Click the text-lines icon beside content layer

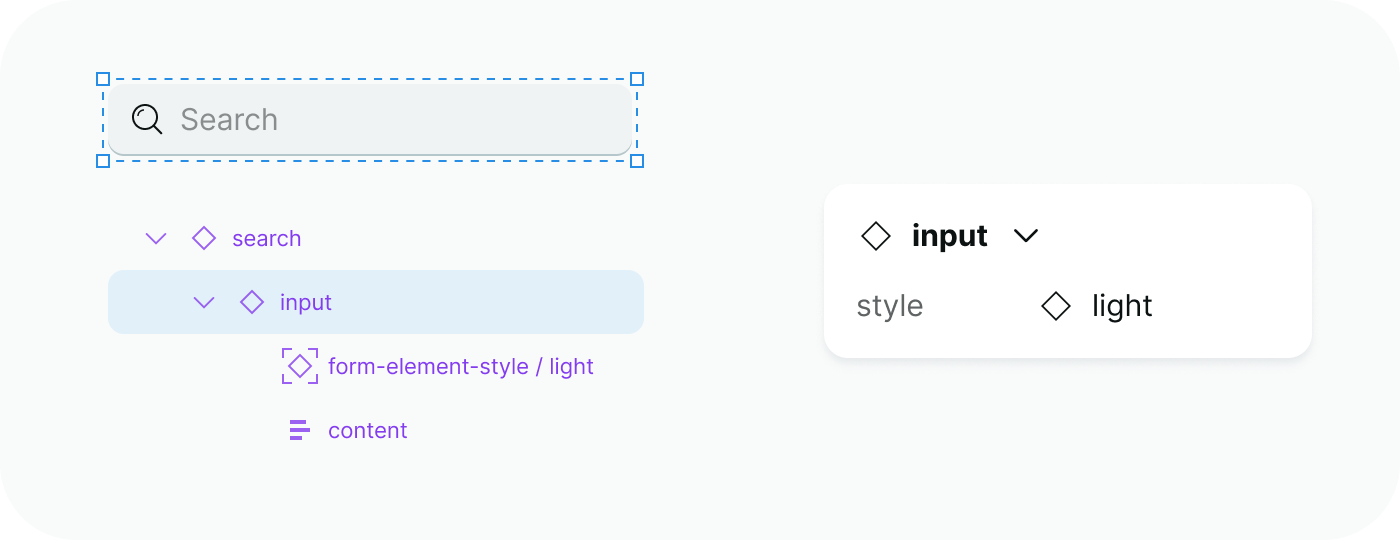point(299,430)
